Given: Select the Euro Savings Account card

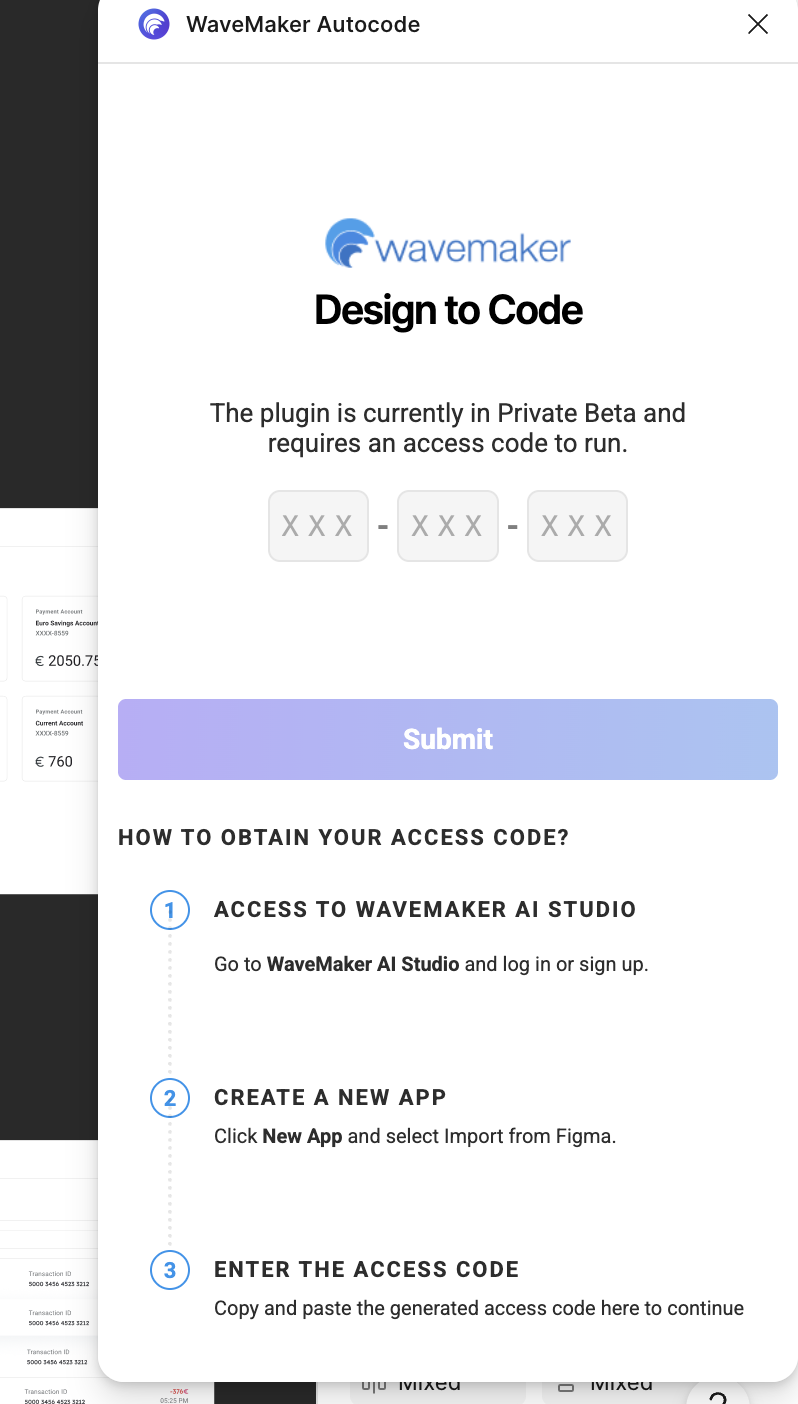Looking at the screenshot, I should click(60, 638).
